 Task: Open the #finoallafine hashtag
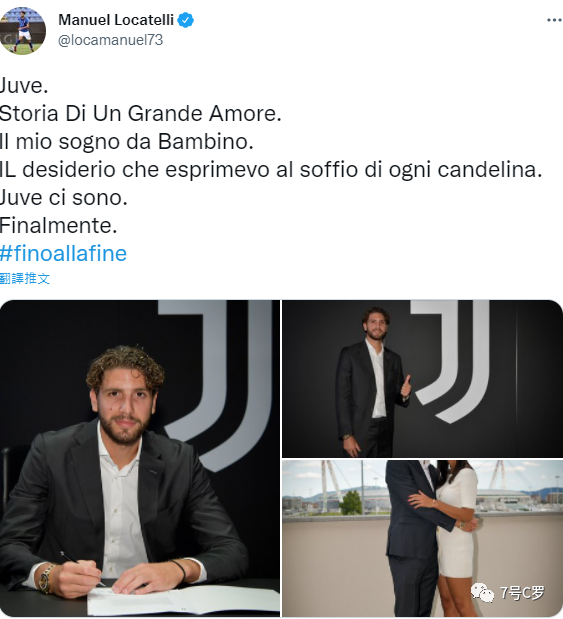64,253
